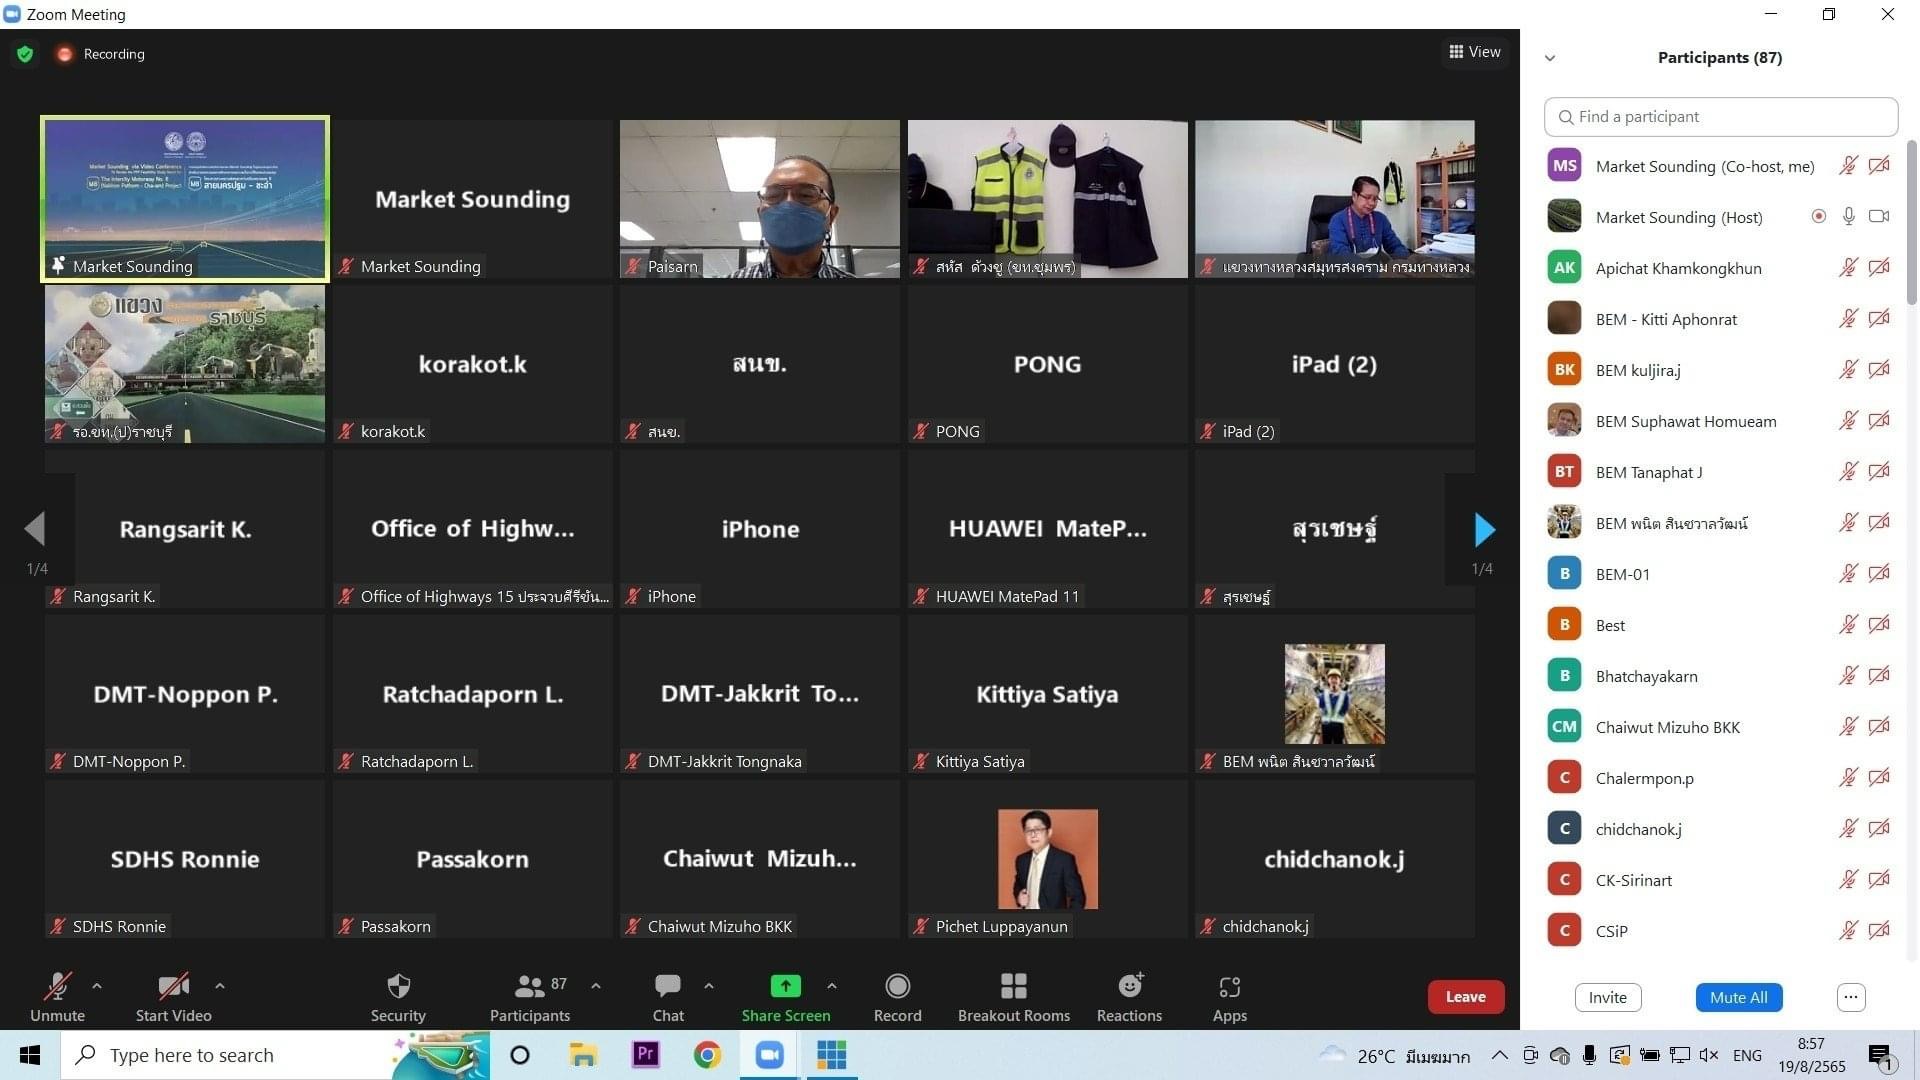Expand audio options arrow beside Unmute
This screenshot has width=1920, height=1080.
97,986
